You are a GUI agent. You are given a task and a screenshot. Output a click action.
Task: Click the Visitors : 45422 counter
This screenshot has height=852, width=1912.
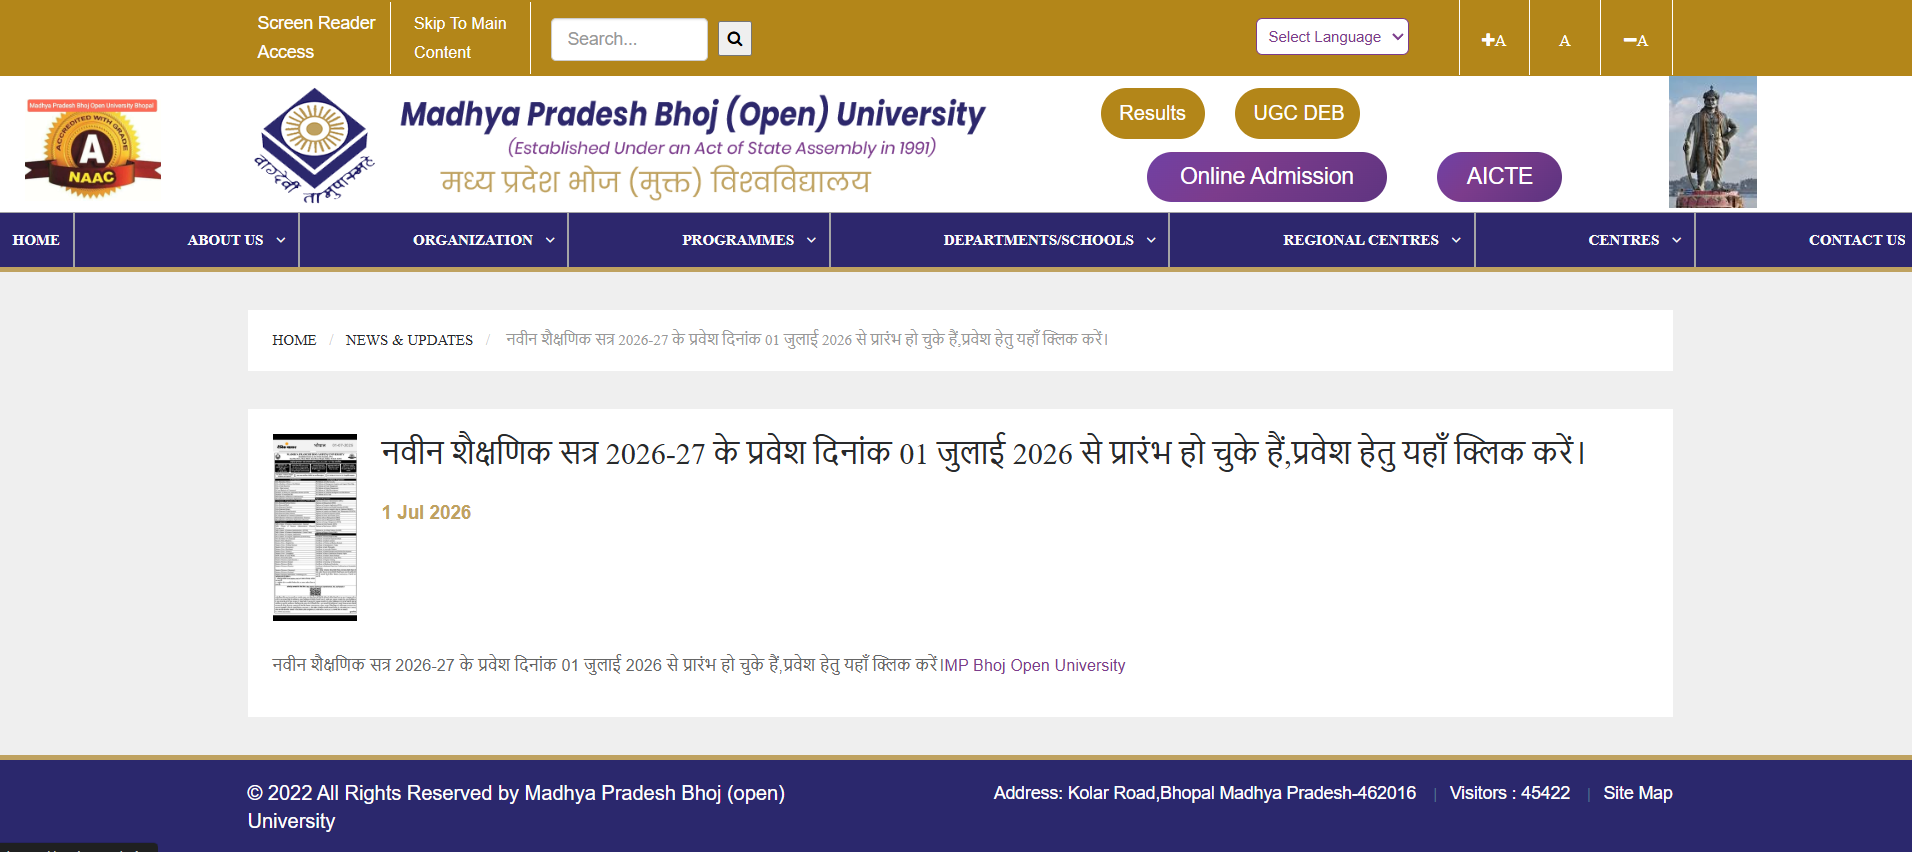(x=1510, y=793)
